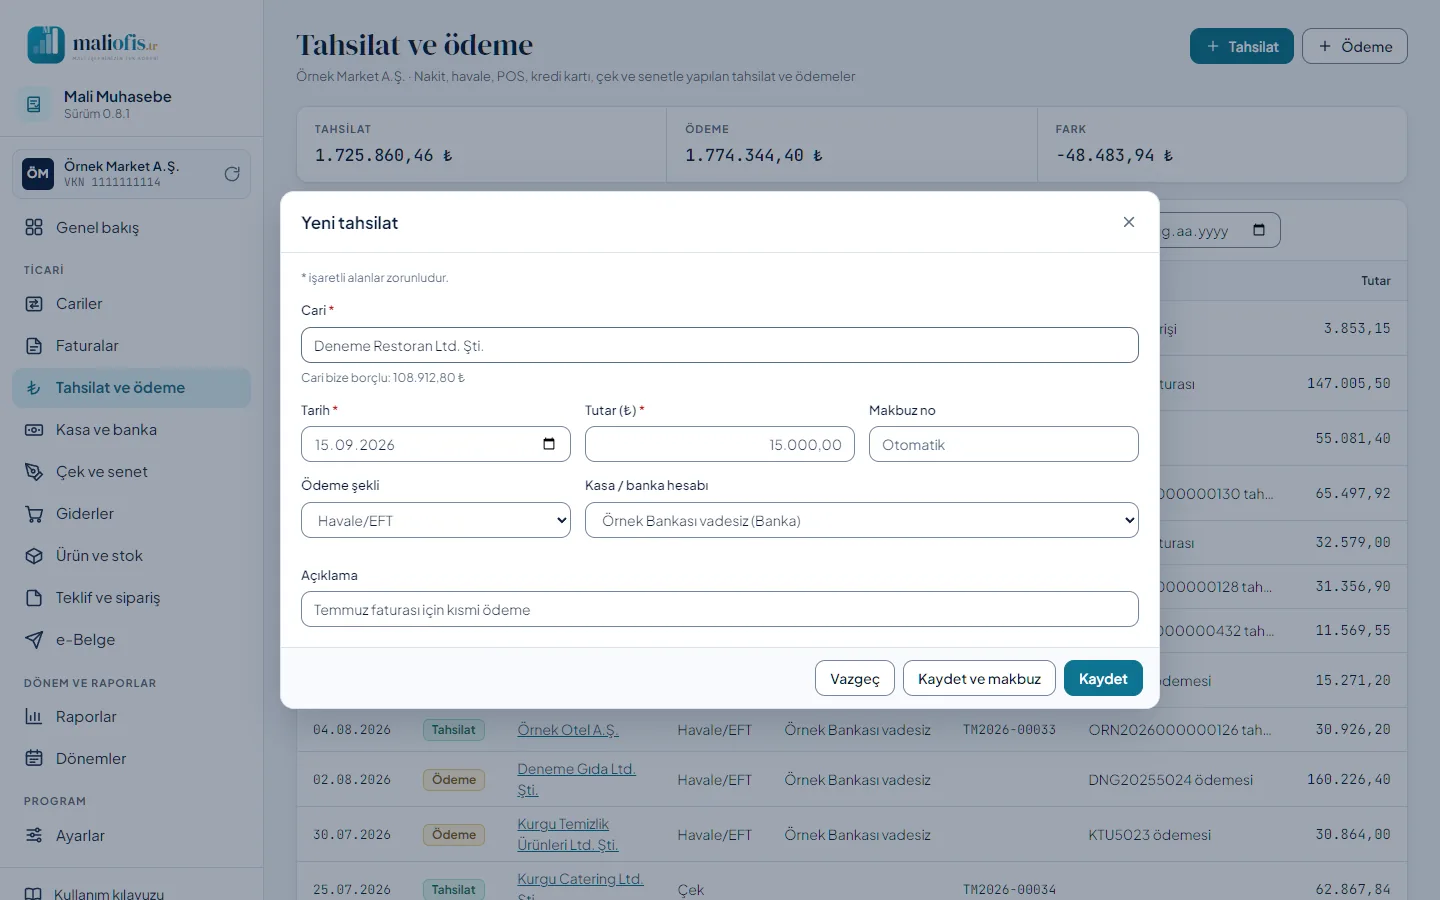Click the refresh icon beside Örnek Market A.Ş.

232,174
